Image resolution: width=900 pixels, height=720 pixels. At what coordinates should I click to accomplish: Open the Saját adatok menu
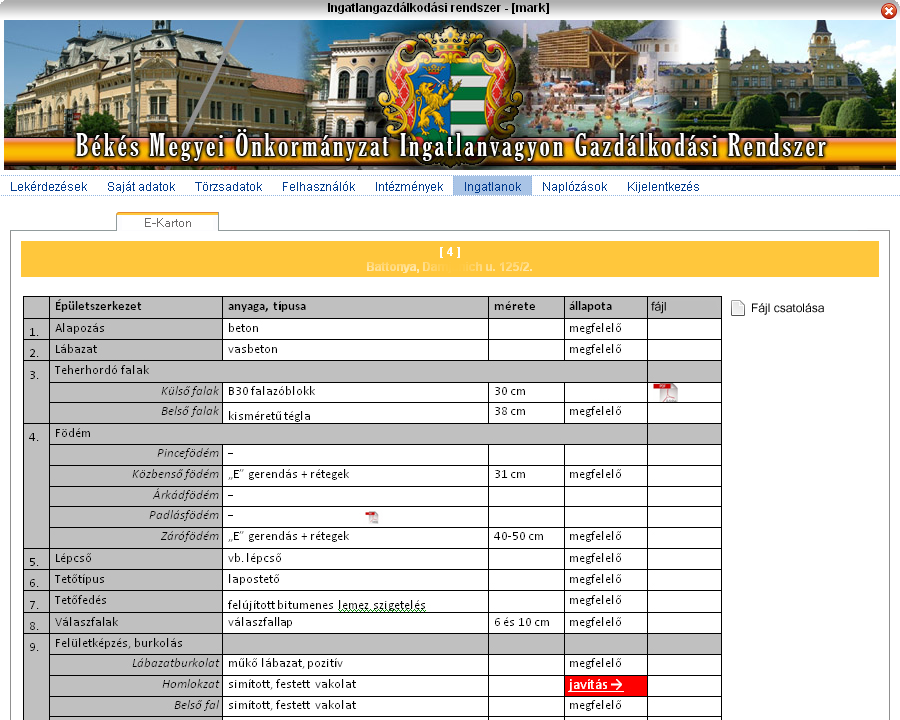tap(141, 187)
